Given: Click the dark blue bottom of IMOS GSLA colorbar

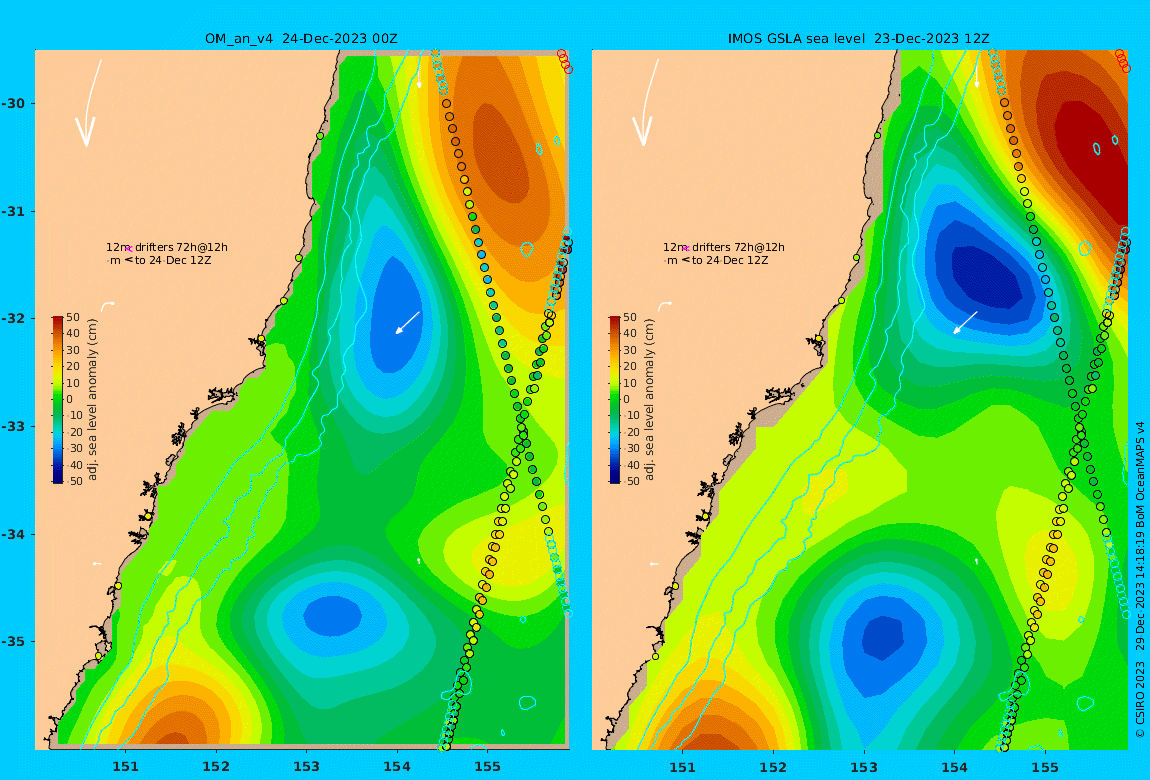Looking at the screenshot, I should click(x=615, y=479).
